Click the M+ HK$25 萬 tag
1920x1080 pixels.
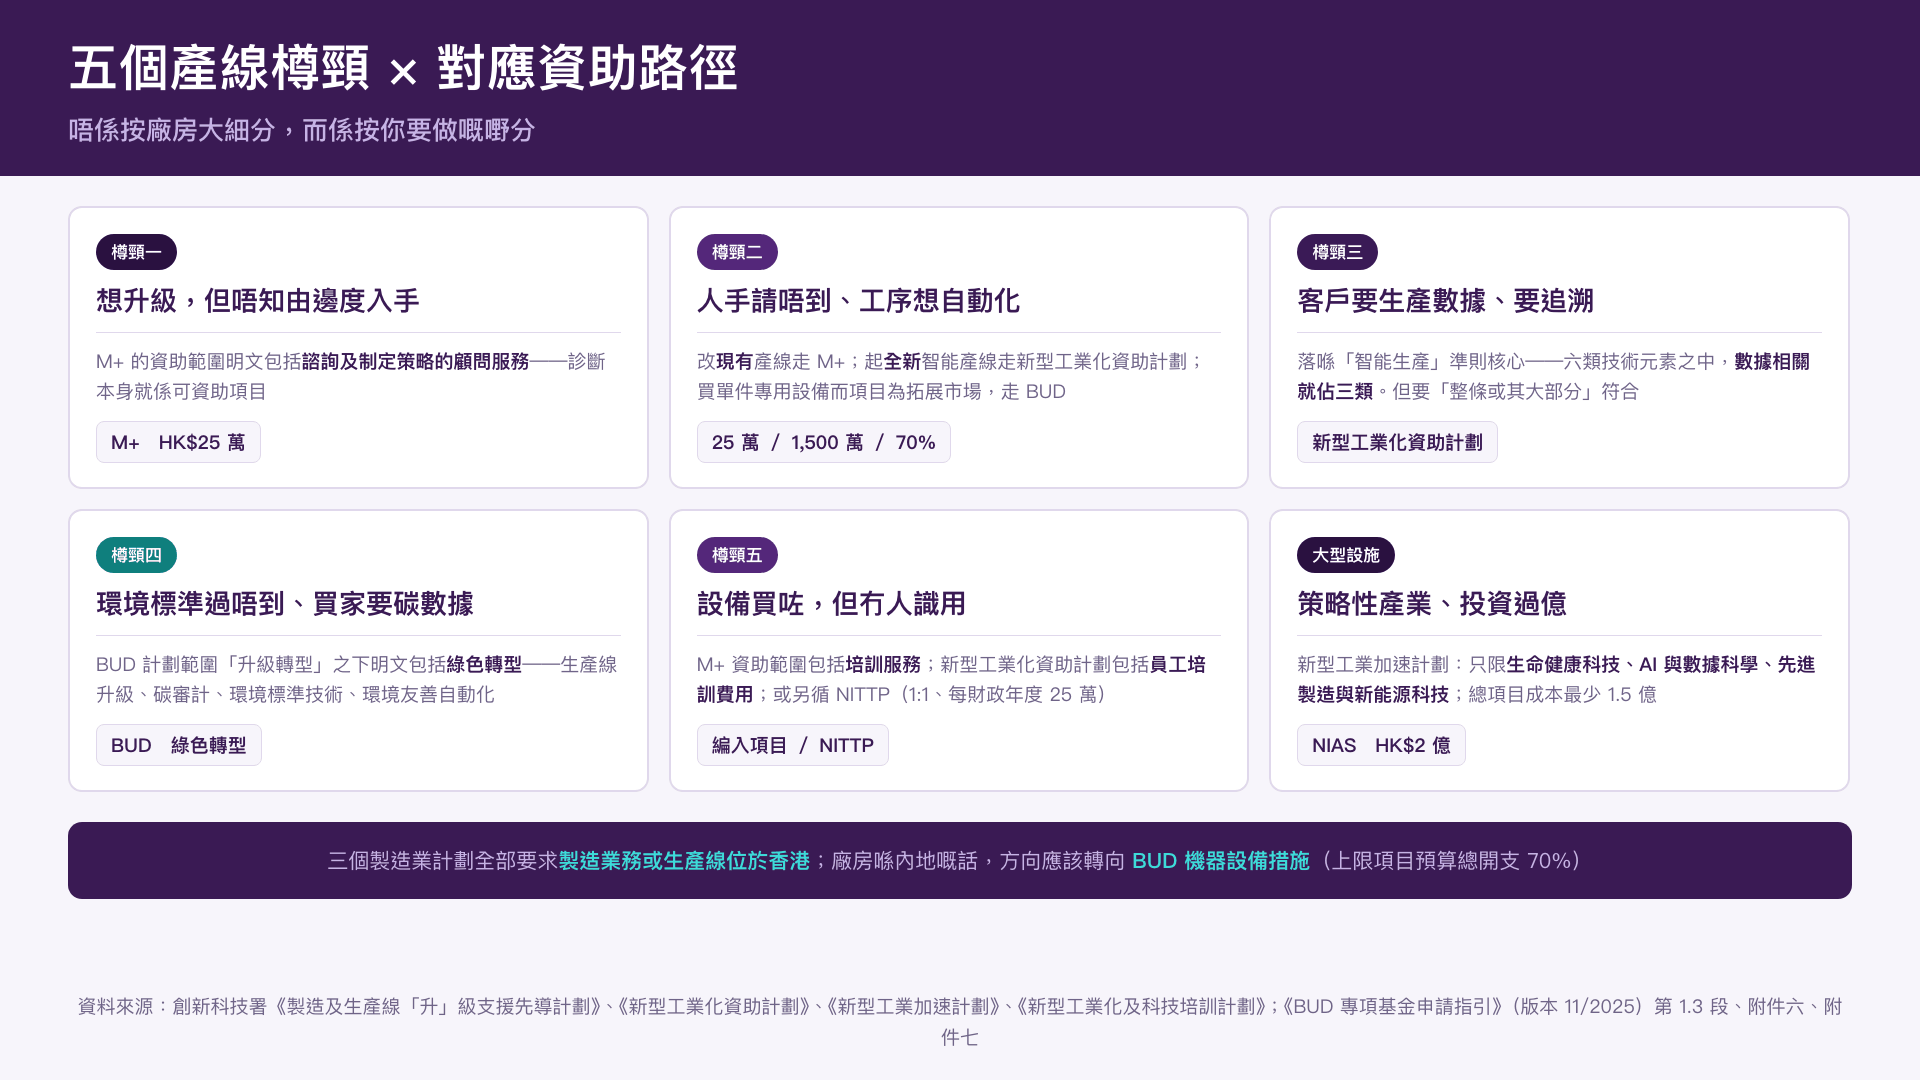(178, 442)
